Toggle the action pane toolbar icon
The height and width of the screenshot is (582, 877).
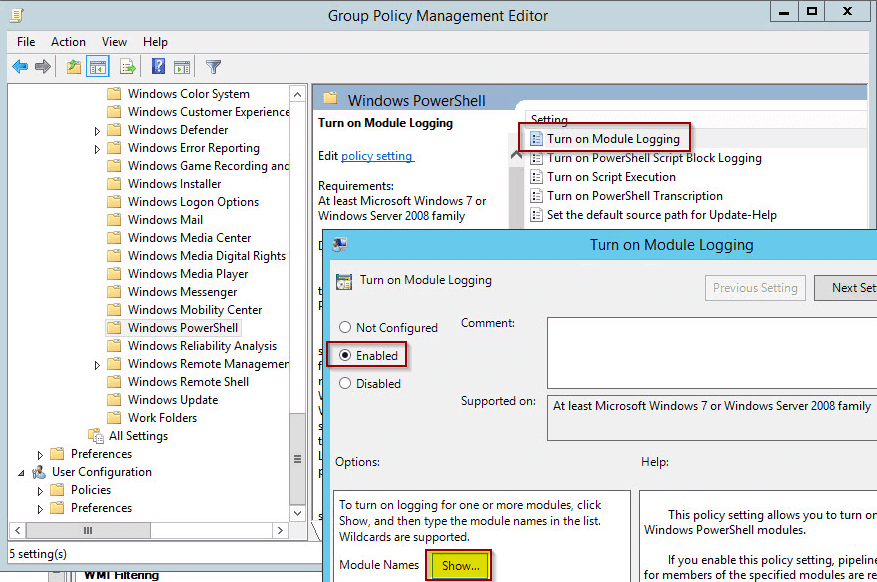click(x=182, y=67)
